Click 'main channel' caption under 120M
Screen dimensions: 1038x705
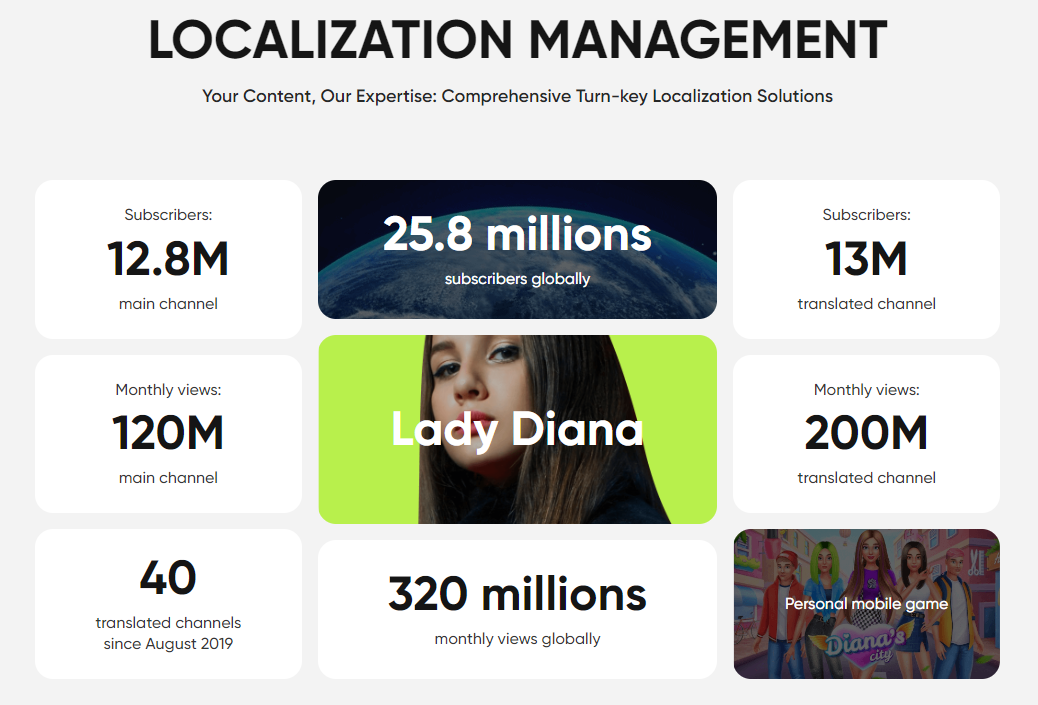click(x=168, y=478)
